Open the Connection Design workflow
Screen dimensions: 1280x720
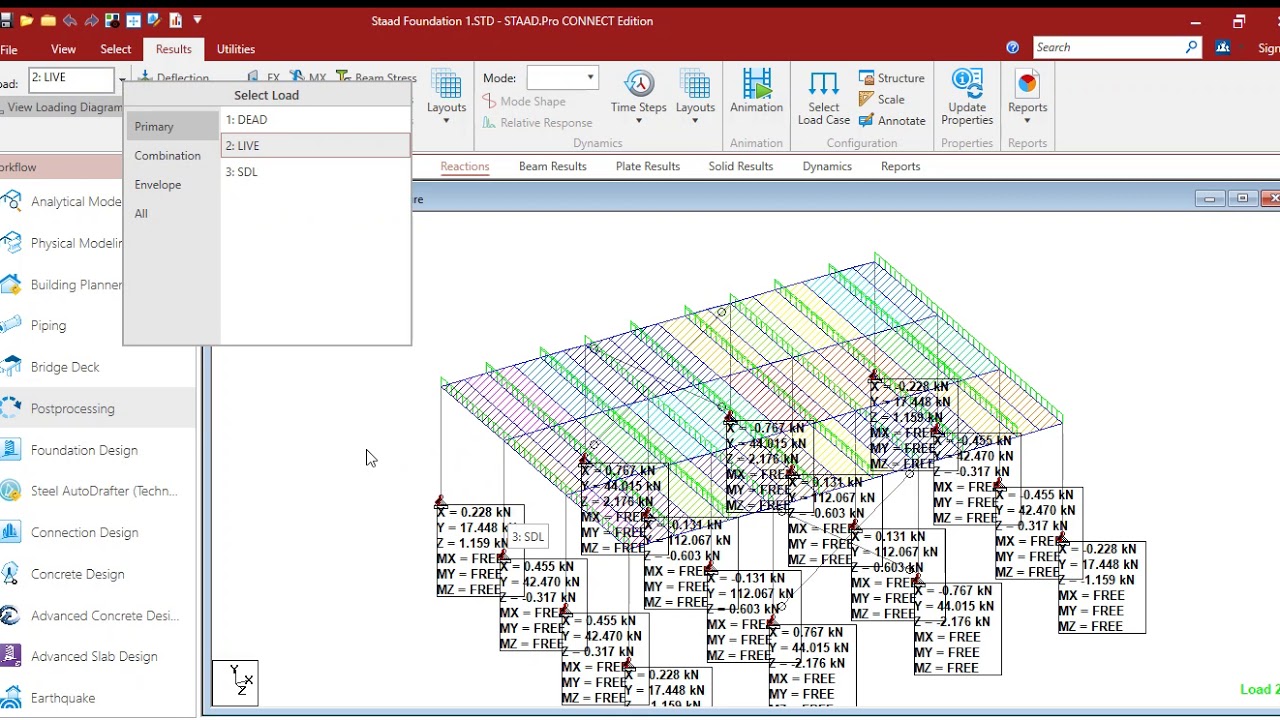click(98, 532)
